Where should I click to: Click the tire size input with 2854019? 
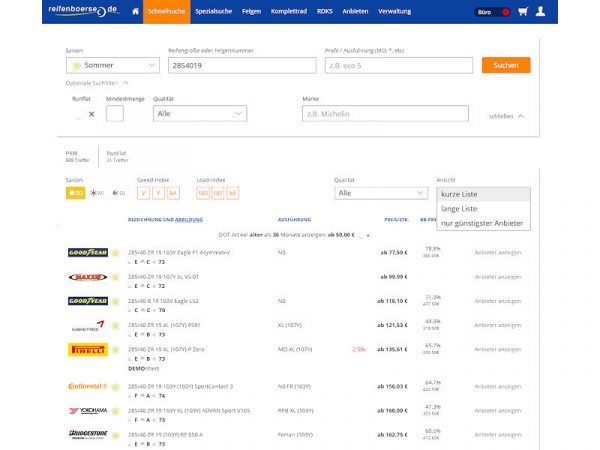[x=242, y=65]
